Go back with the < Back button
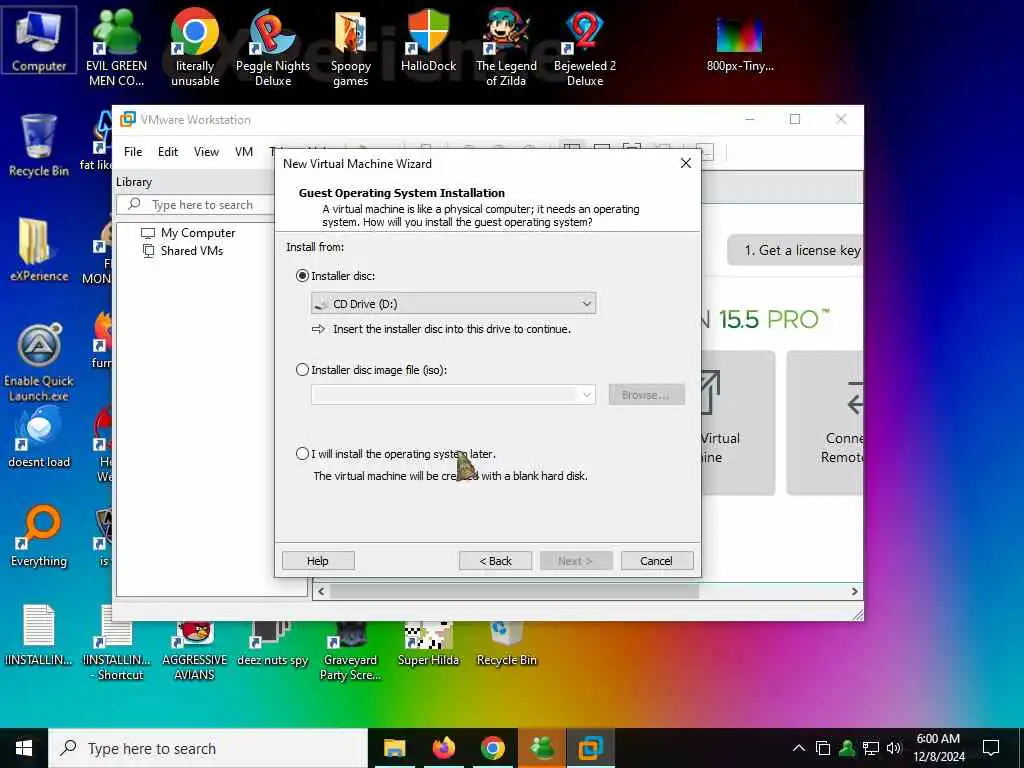 click(x=496, y=561)
